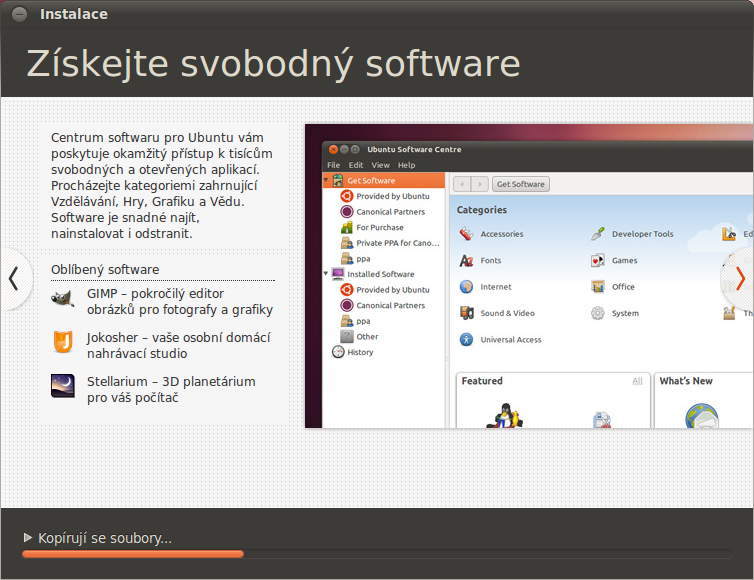Image resolution: width=754 pixels, height=580 pixels.
Task: Minimize the Instalace window
Action: (x=19, y=14)
